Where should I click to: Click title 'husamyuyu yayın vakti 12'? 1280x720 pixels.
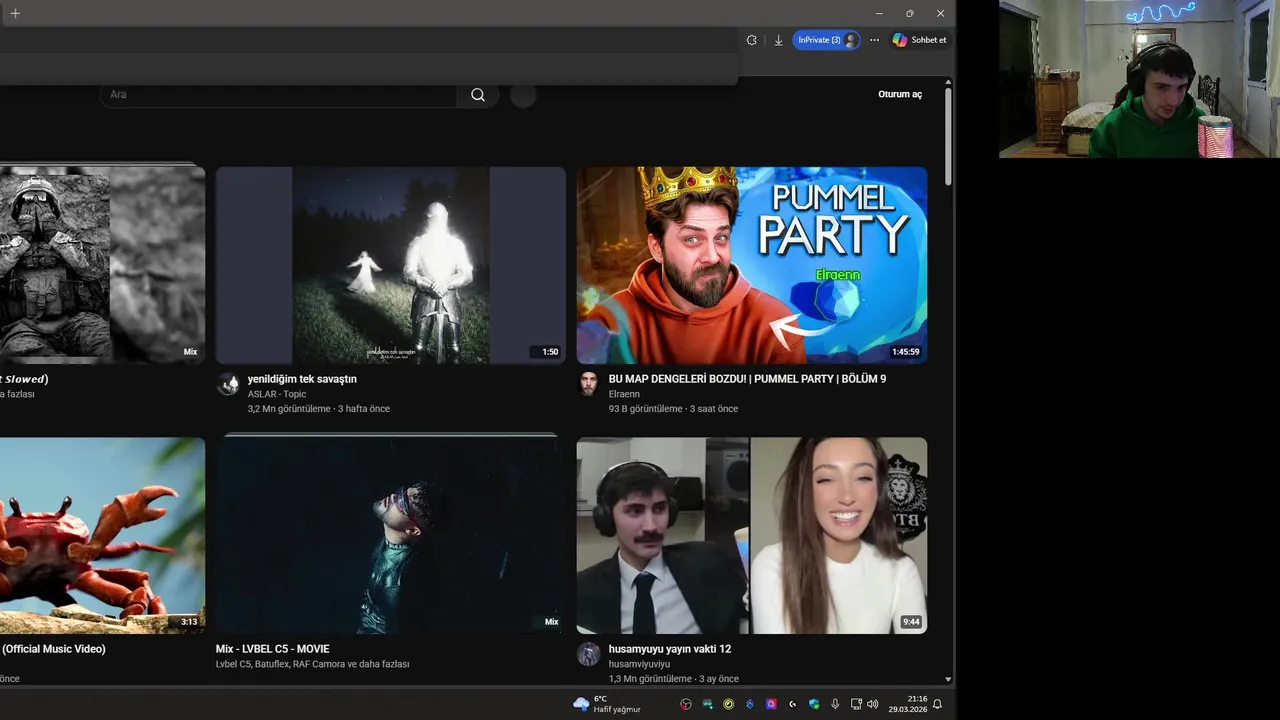[x=670, y=649]
